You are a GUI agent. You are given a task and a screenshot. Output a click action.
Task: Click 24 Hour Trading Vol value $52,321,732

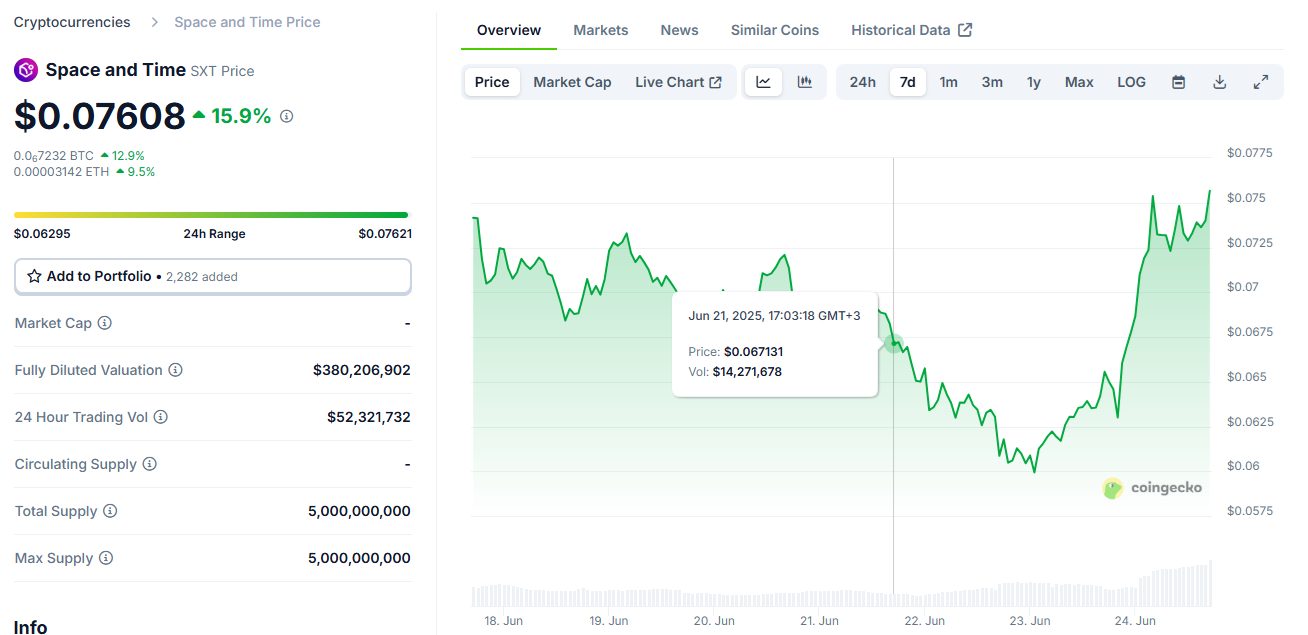[369, 417]
